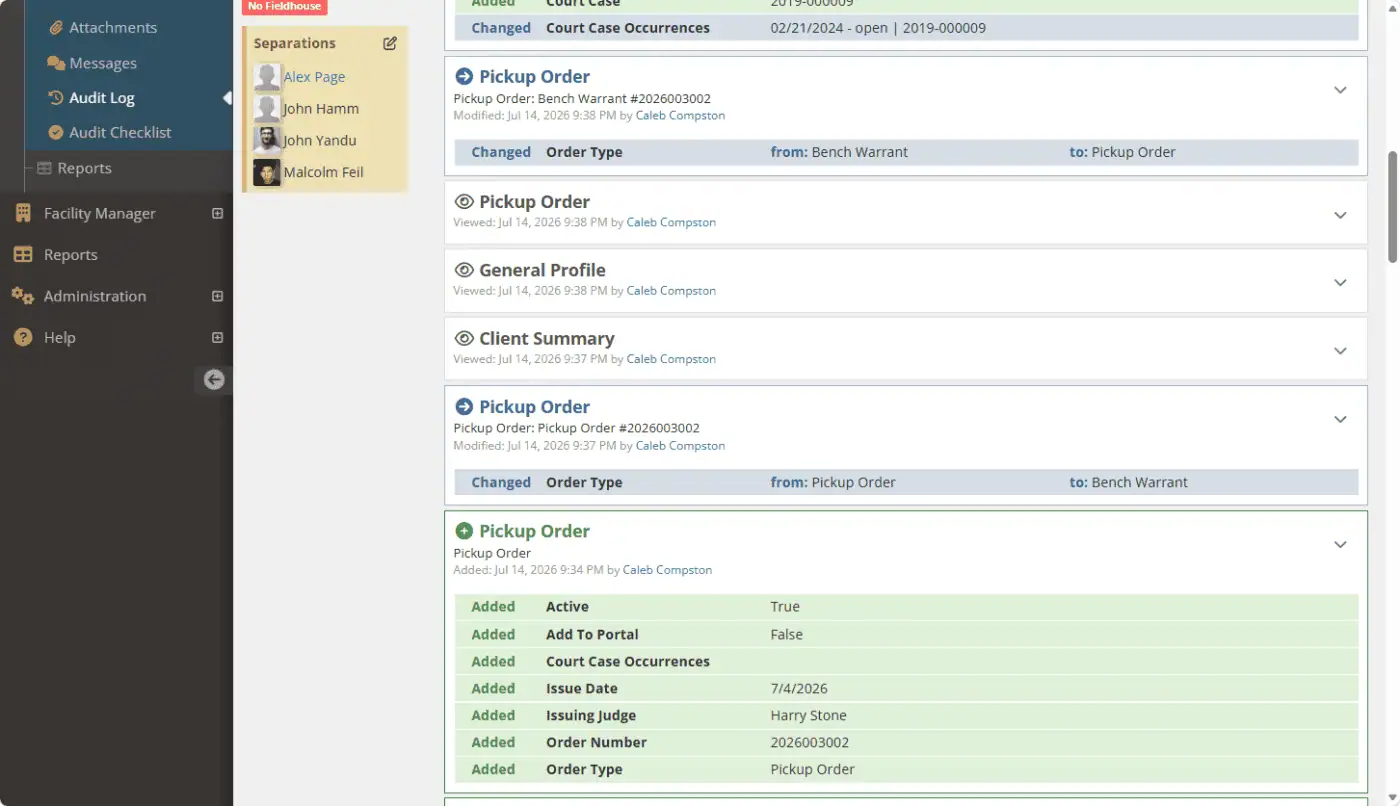
Task: Click Caleb Compston link on added Pickup Order entry
Action: coord(667,570)
